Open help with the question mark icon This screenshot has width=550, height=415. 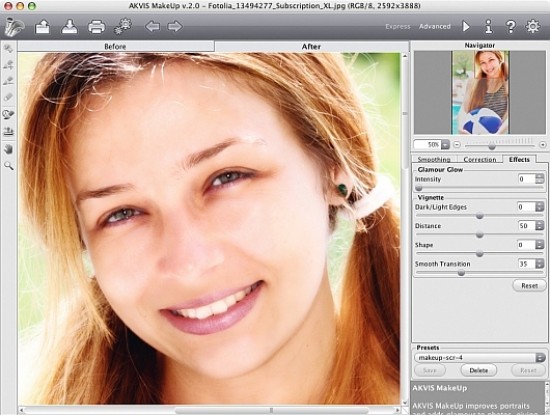pyautogui.click(x=511, y=27)
